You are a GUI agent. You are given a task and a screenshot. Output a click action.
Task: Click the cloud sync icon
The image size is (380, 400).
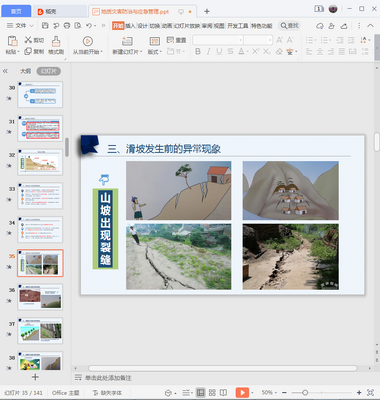click(x=320, y=26)
